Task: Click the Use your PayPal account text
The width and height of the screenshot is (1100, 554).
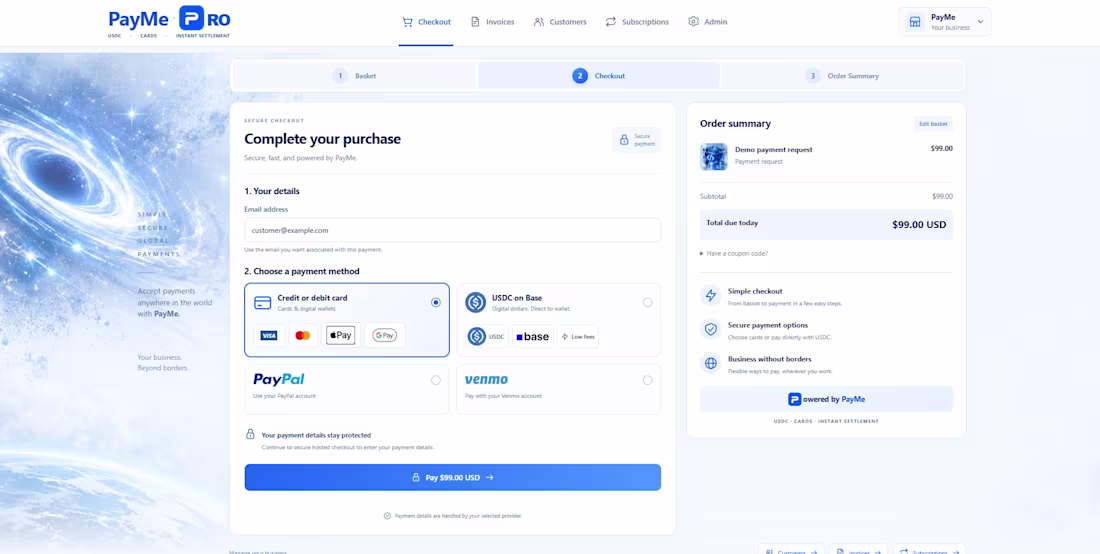Action: tap(284, 396)
